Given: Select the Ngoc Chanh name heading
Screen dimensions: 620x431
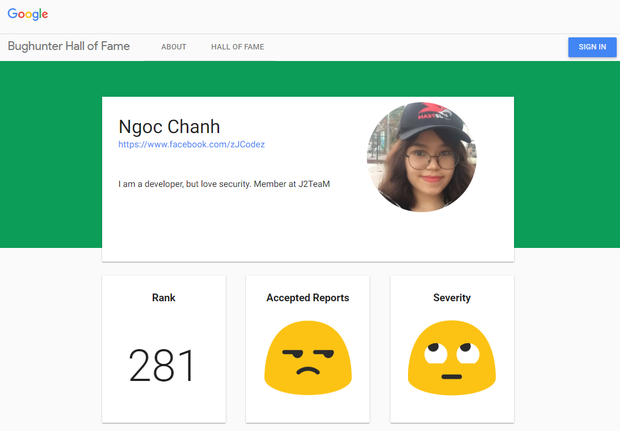Looking at the screenshot, I should coord(169,127).
